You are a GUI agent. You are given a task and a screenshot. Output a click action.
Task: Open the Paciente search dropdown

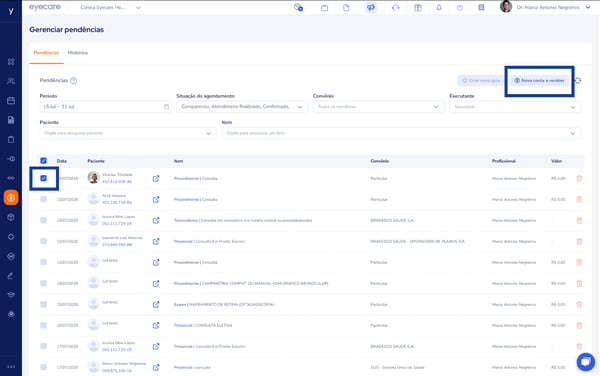(128, 133)
